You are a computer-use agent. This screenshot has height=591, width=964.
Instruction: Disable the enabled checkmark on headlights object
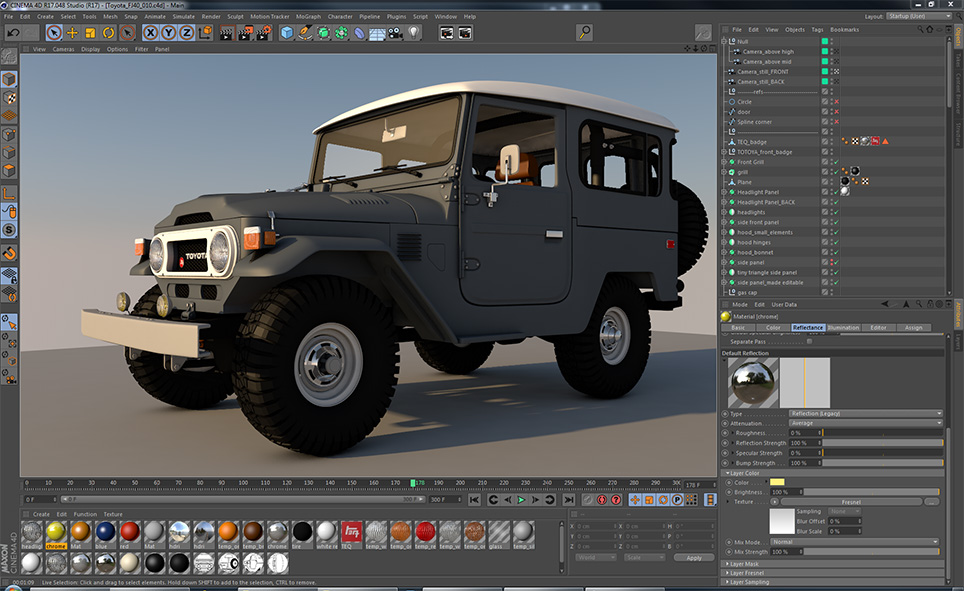[x=835, y=212]
